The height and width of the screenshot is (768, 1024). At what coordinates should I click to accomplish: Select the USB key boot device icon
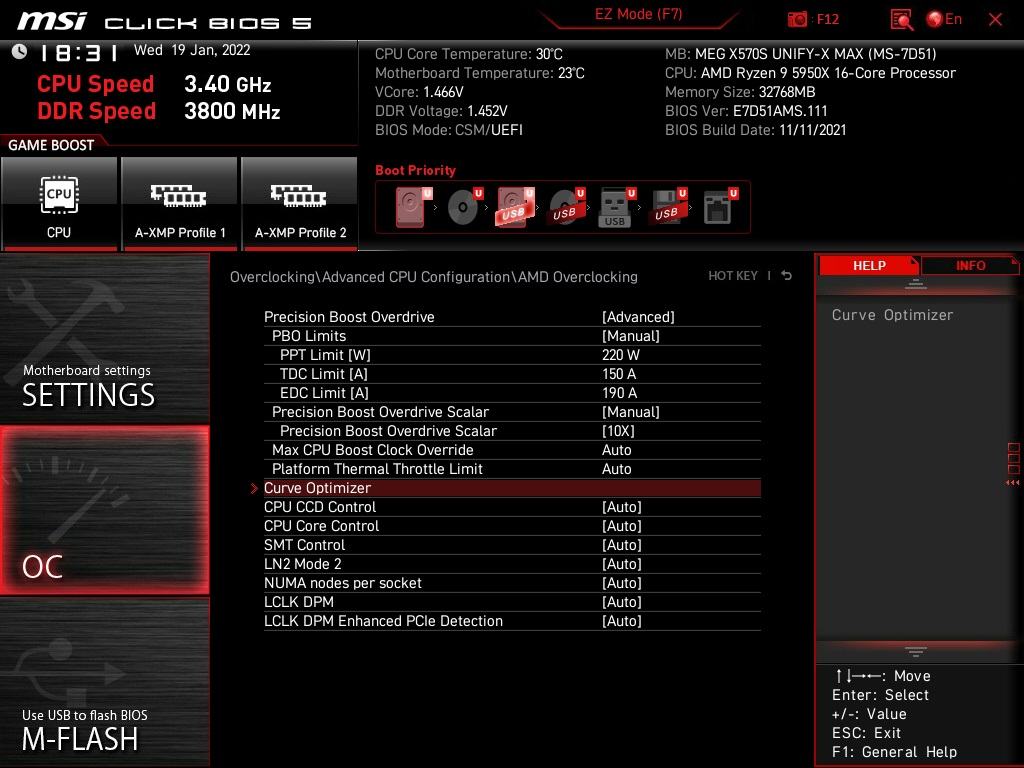point(617,207)
